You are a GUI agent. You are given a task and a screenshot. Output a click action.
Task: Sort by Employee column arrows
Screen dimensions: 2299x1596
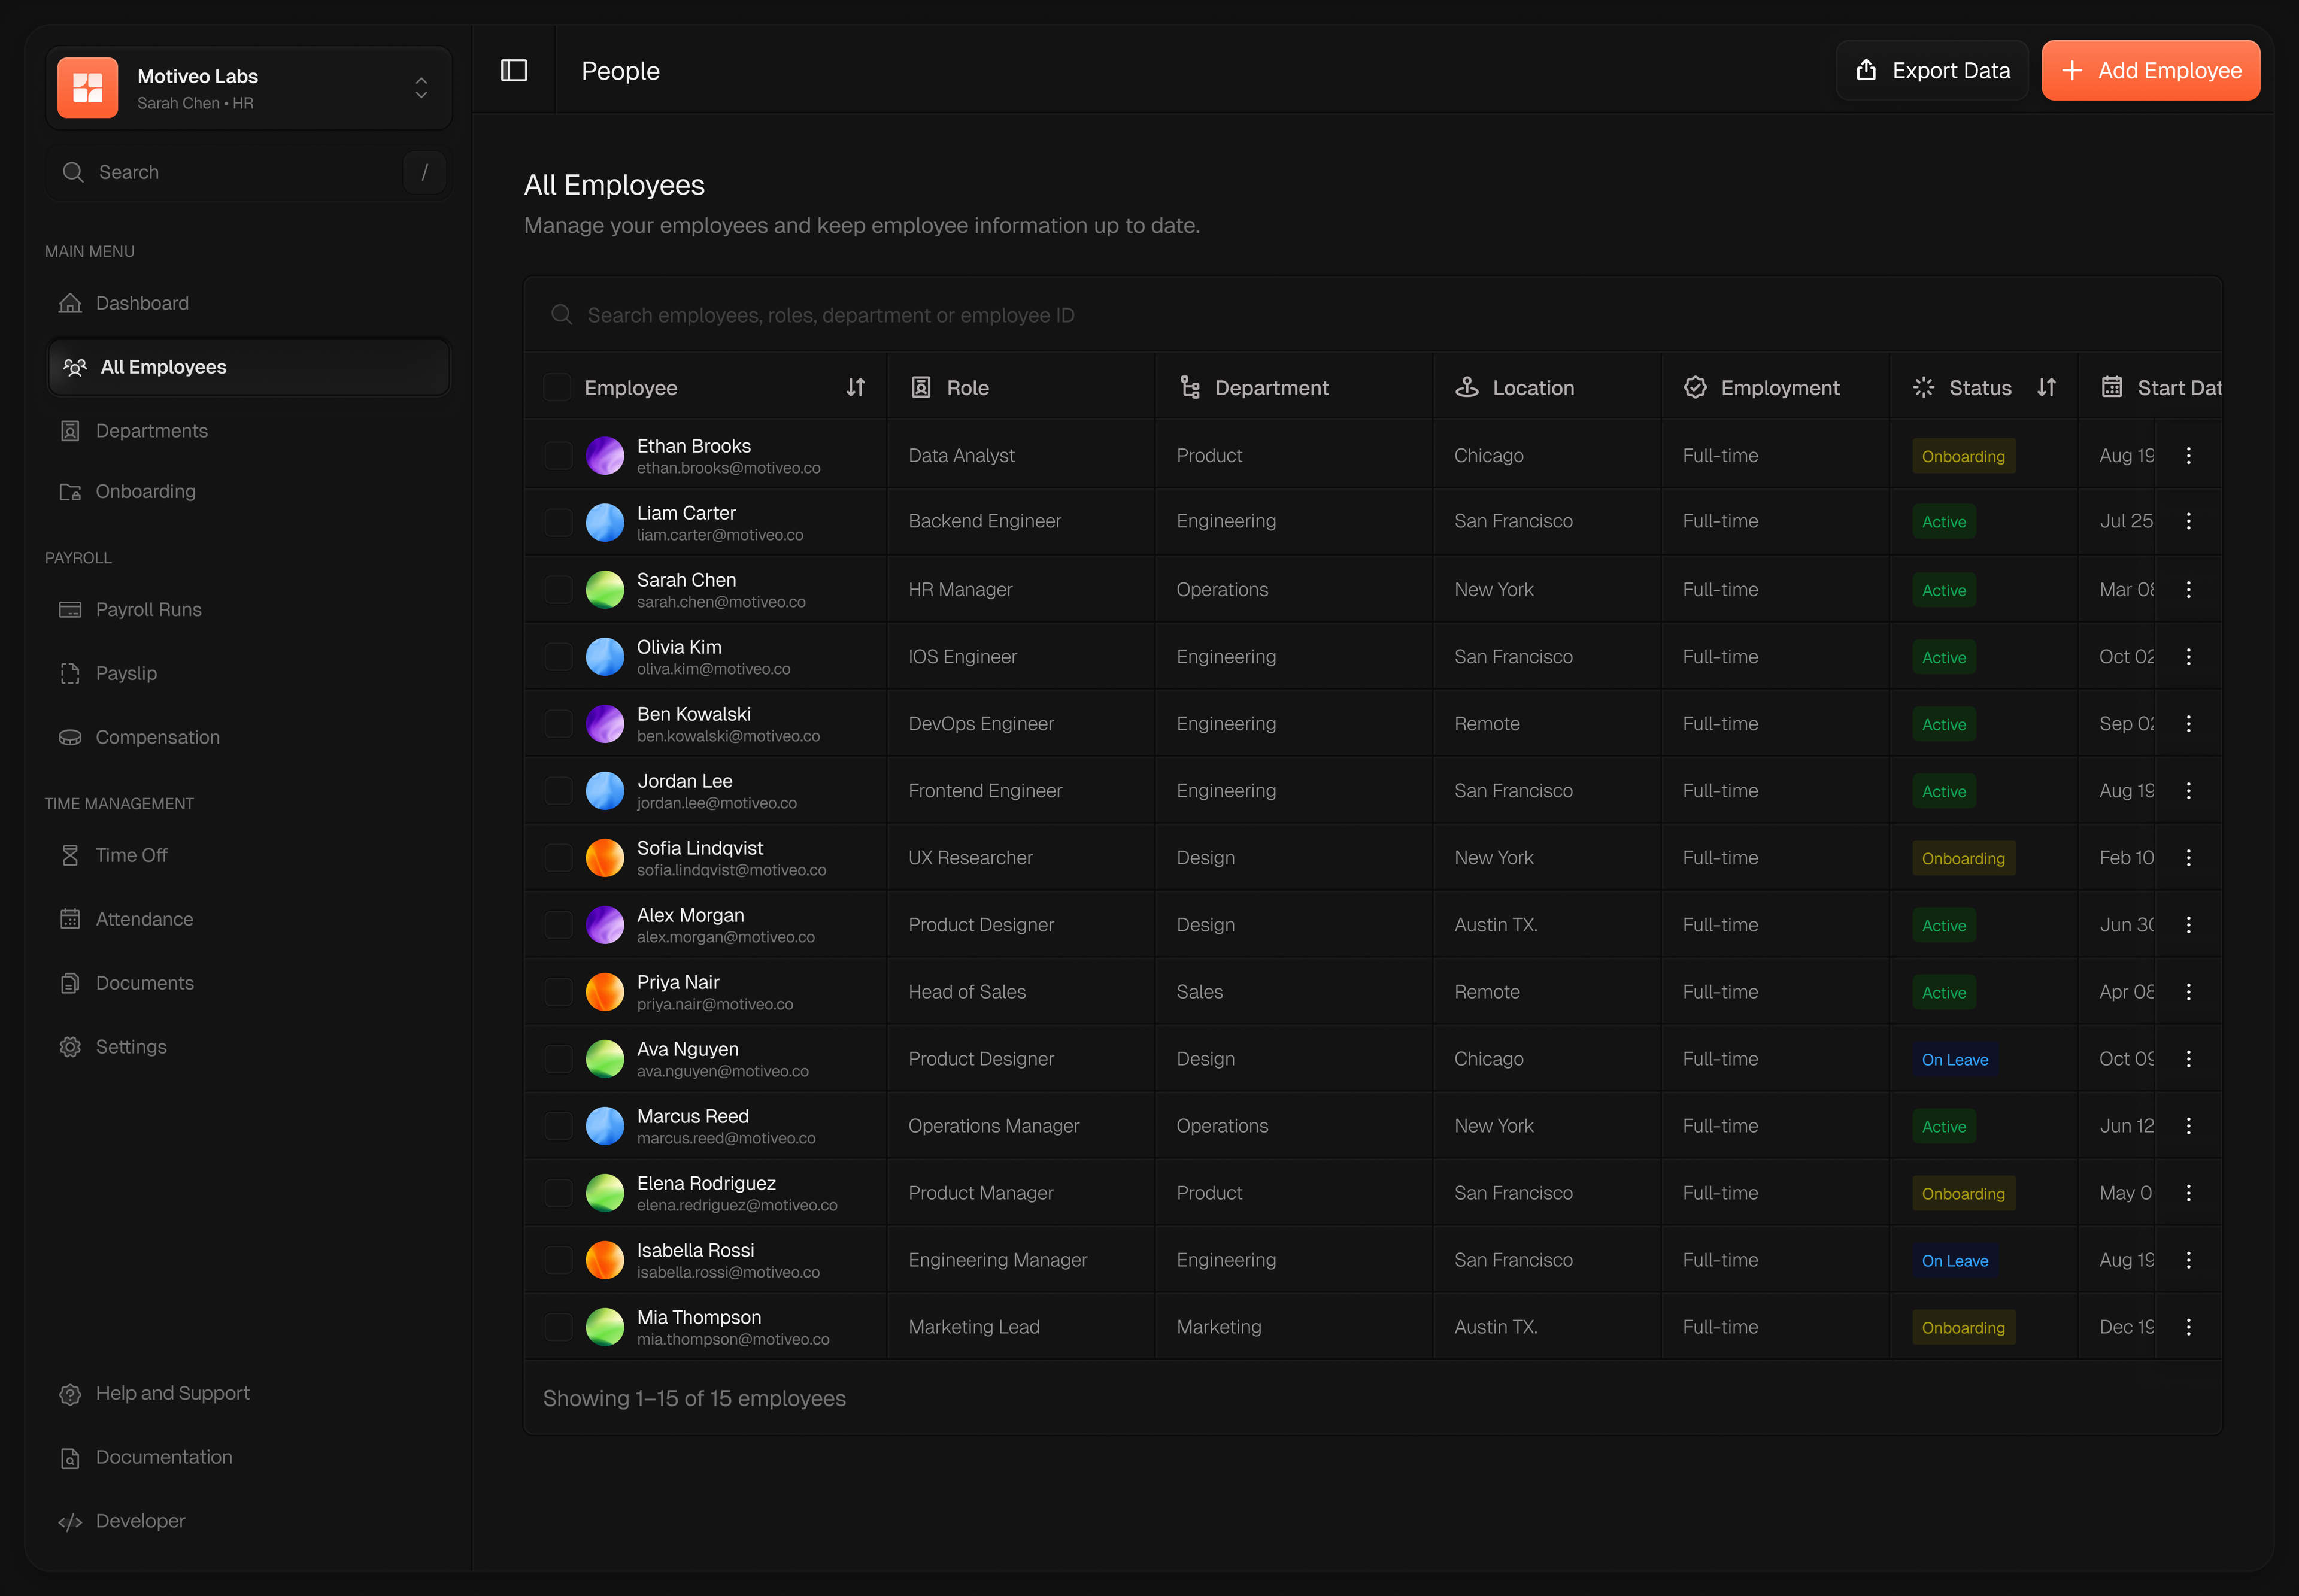[x=855, y=387]
